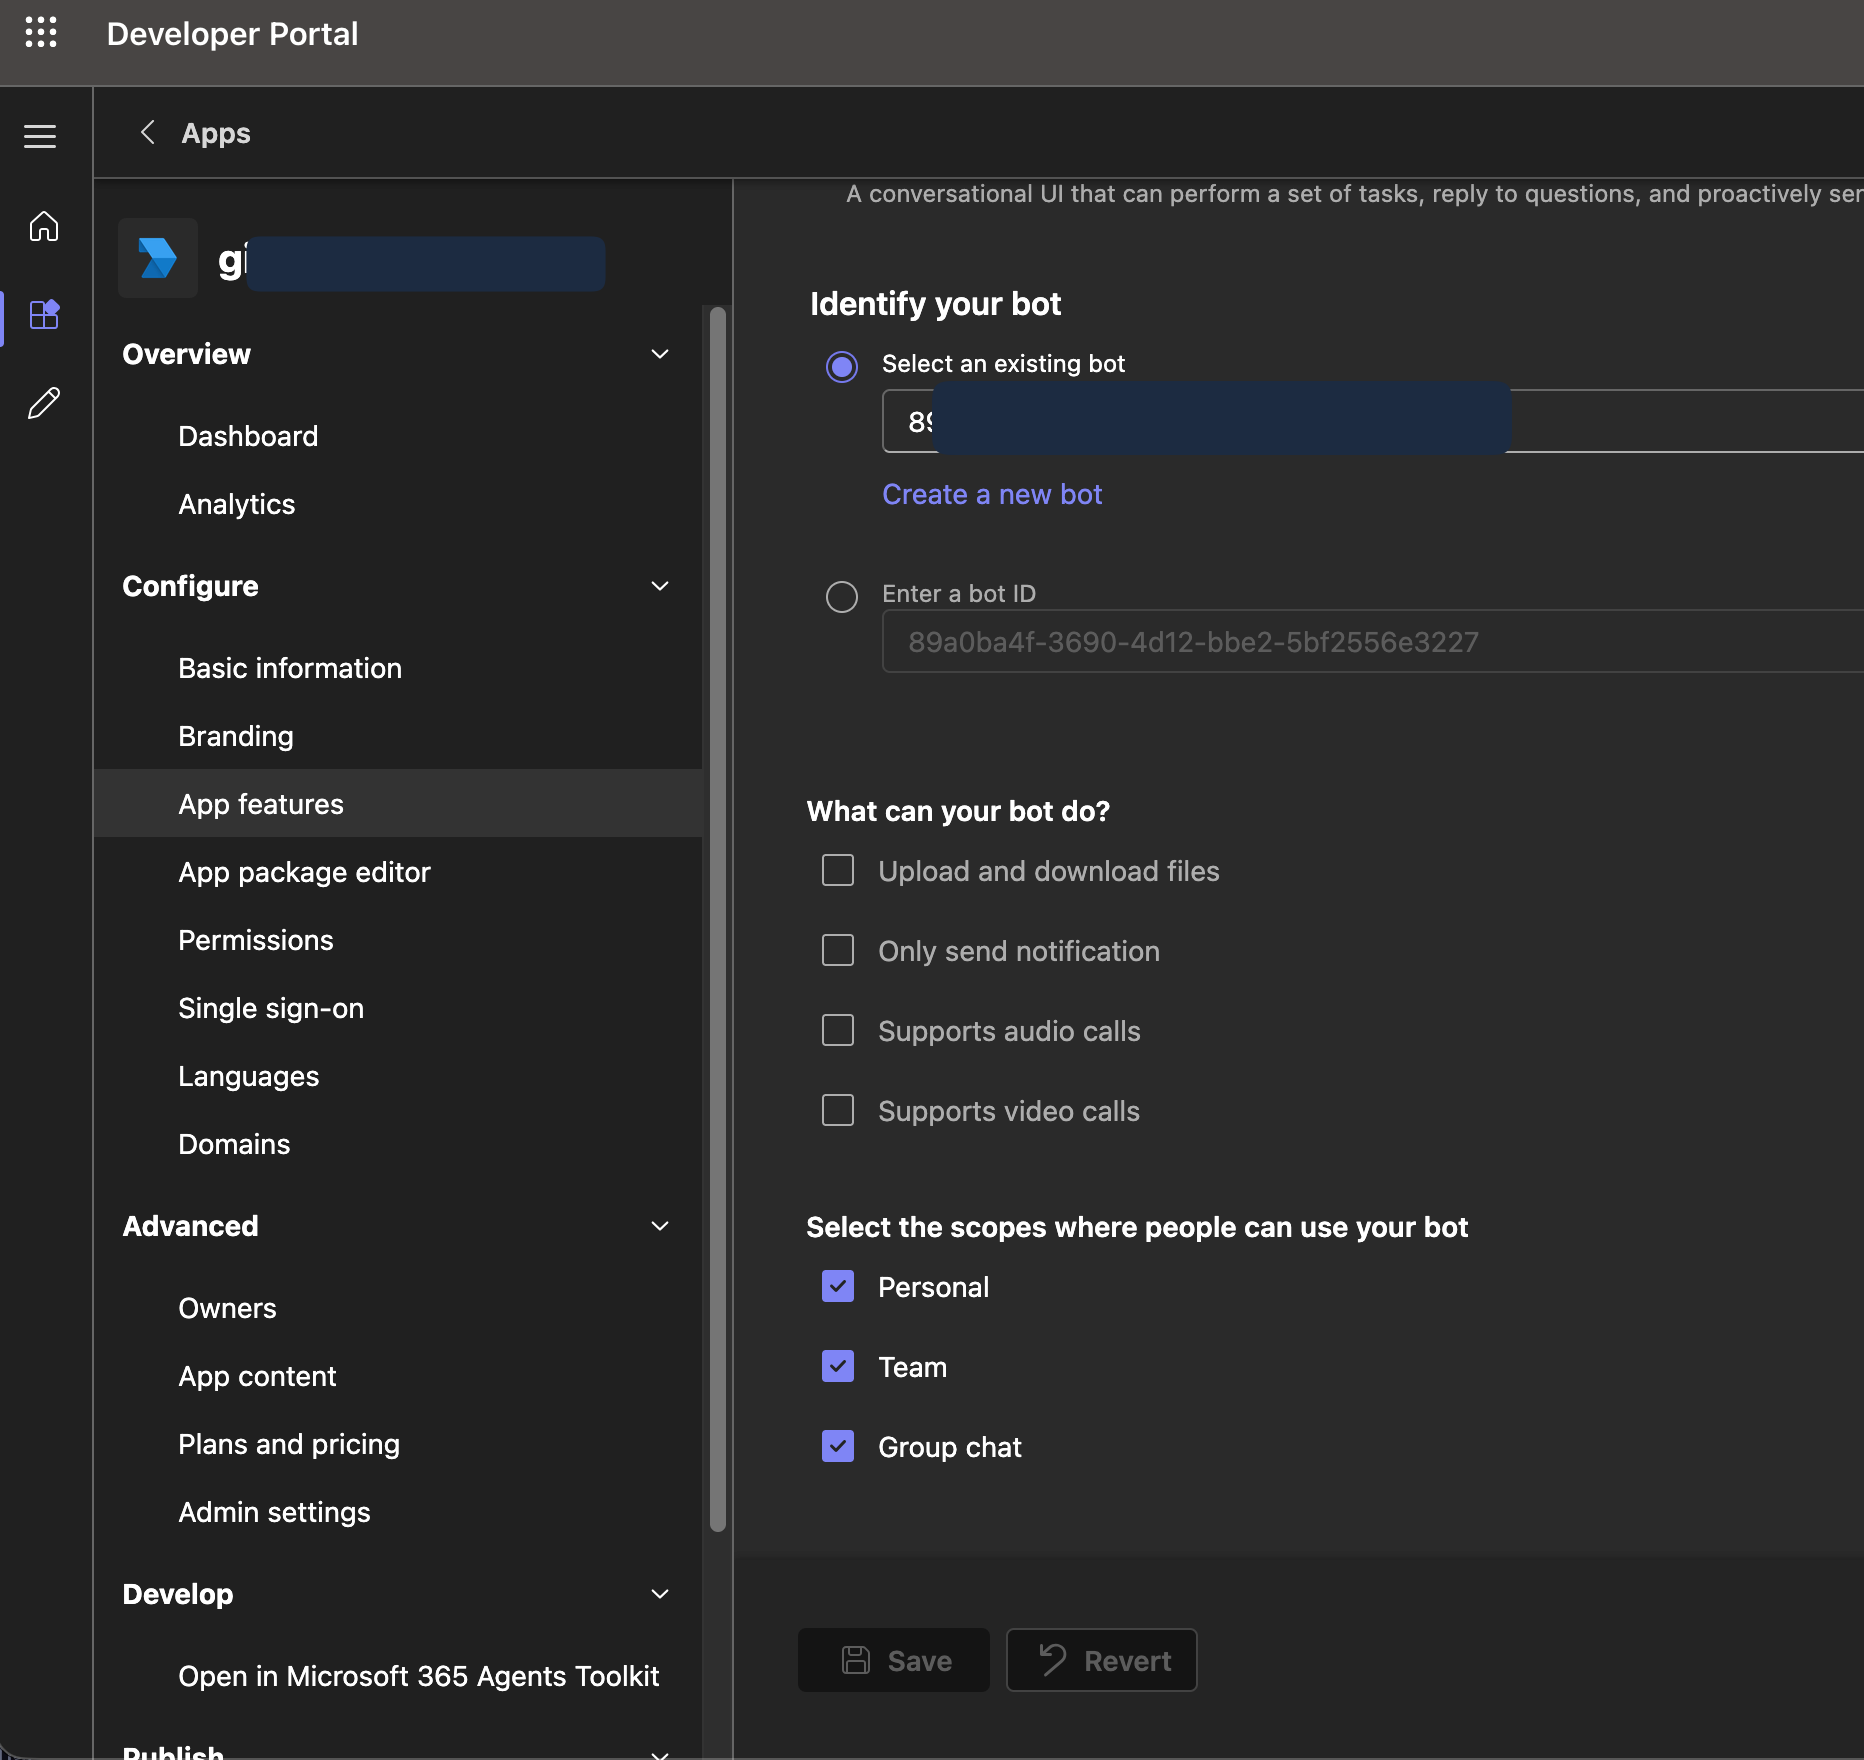Click the Overview section header
Screen dimensions: 1864x1760
[186, 354]
